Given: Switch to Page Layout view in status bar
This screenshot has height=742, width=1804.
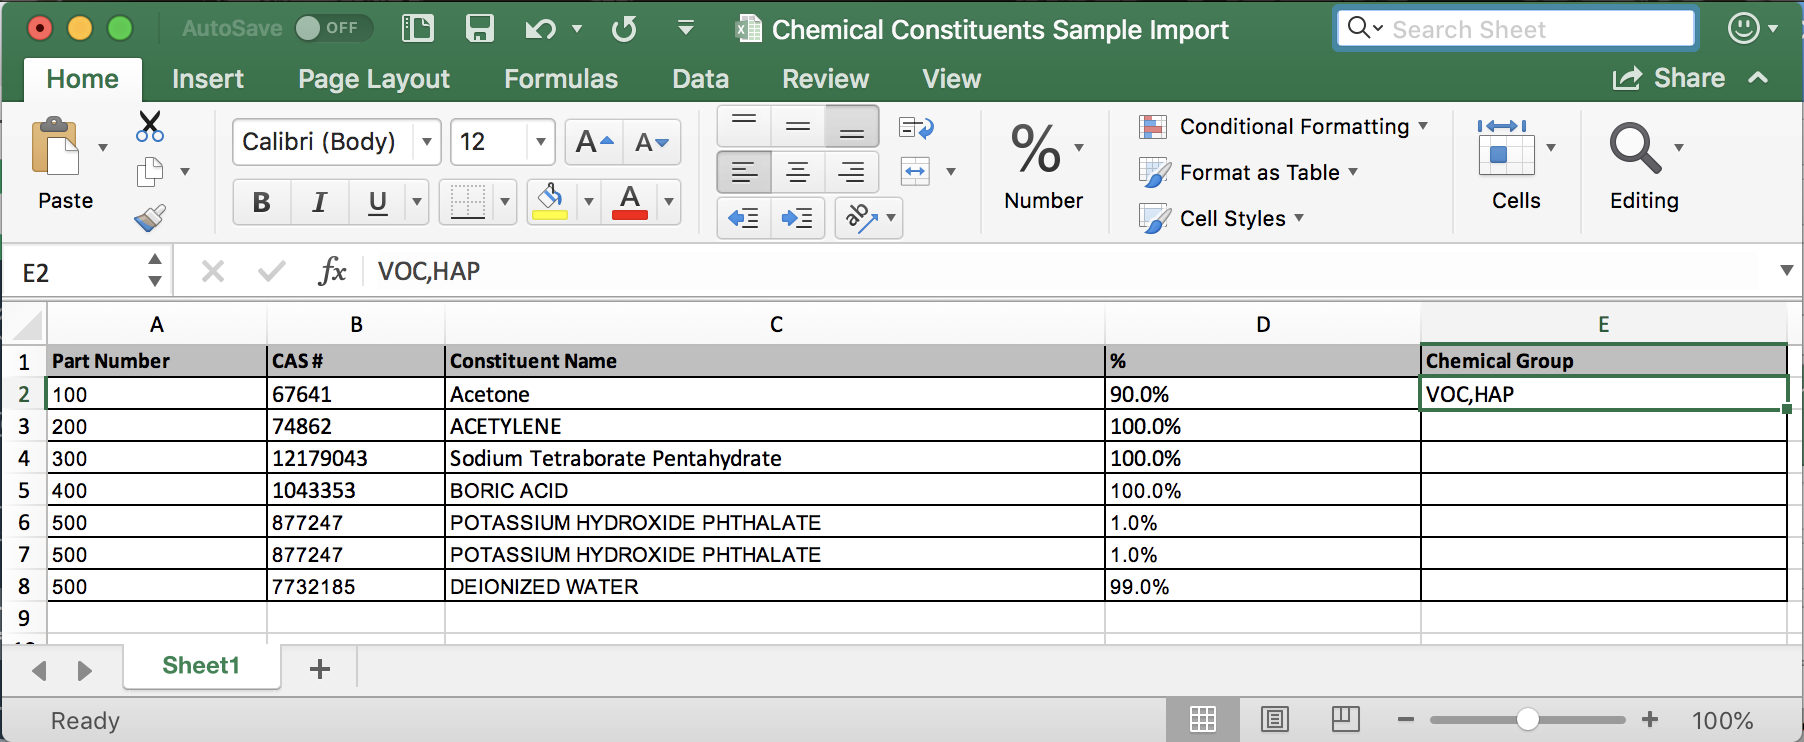Looking at the screenshot, I should [1274, 719].
